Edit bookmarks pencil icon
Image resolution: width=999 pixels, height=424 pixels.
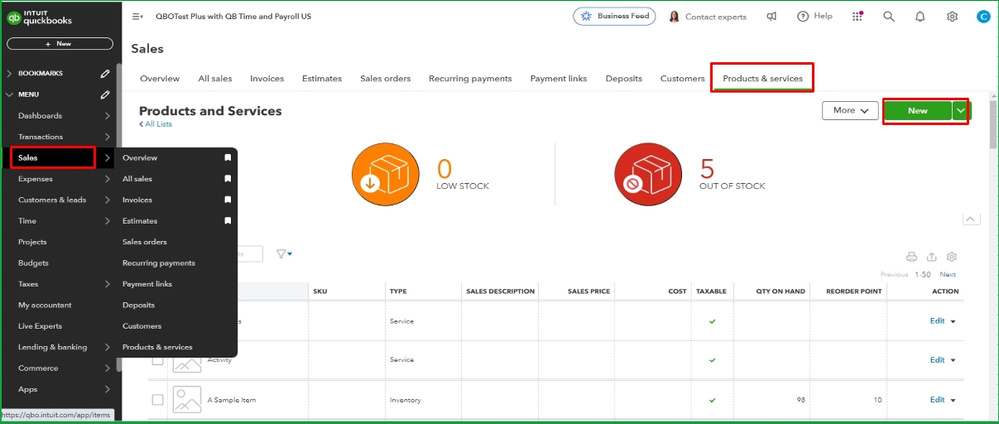click(105, 73)
